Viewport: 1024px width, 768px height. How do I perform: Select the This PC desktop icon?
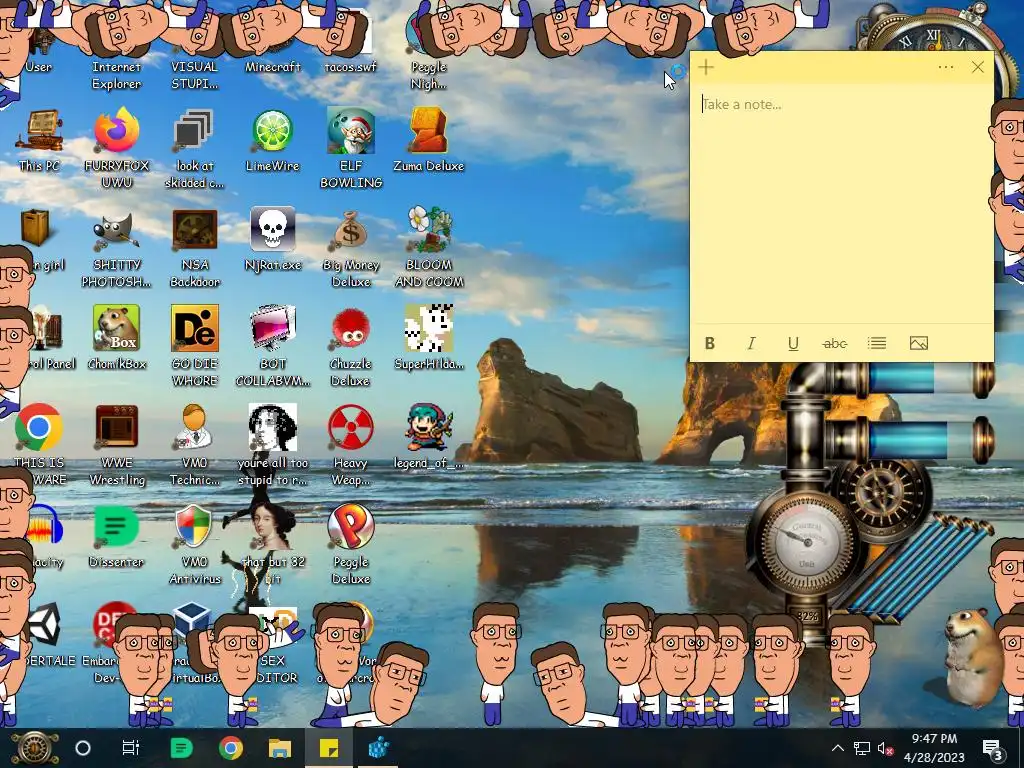[40, 131]
